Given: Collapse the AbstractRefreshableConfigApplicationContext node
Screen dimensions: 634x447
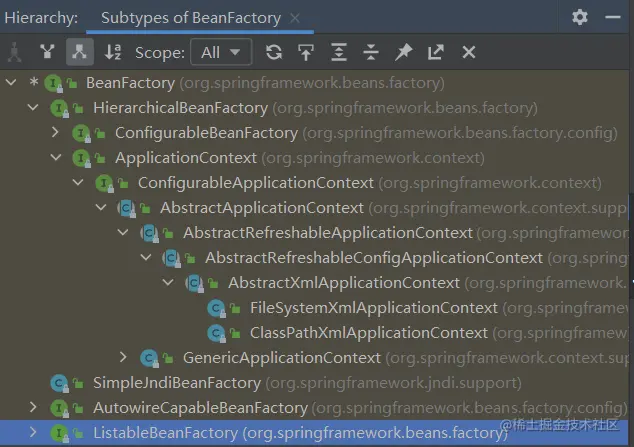Looking at the screenshot, I should pyautogui.click(x=146, y=257).
